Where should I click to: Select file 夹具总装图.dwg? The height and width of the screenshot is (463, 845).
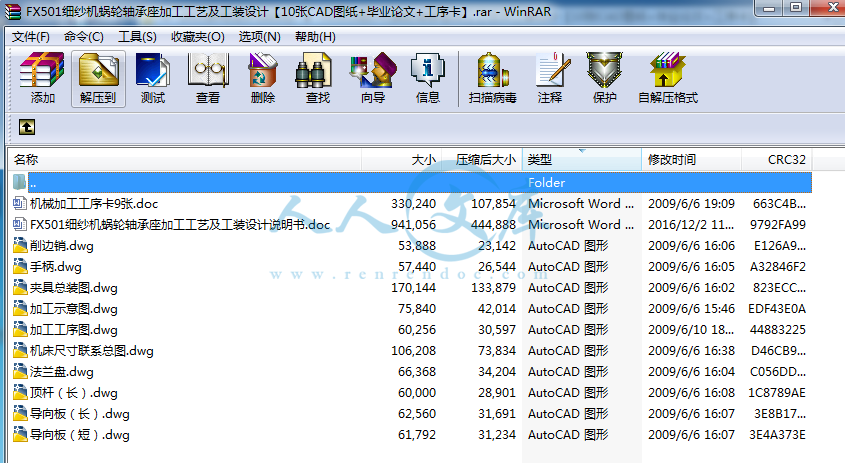click(73, 288)
